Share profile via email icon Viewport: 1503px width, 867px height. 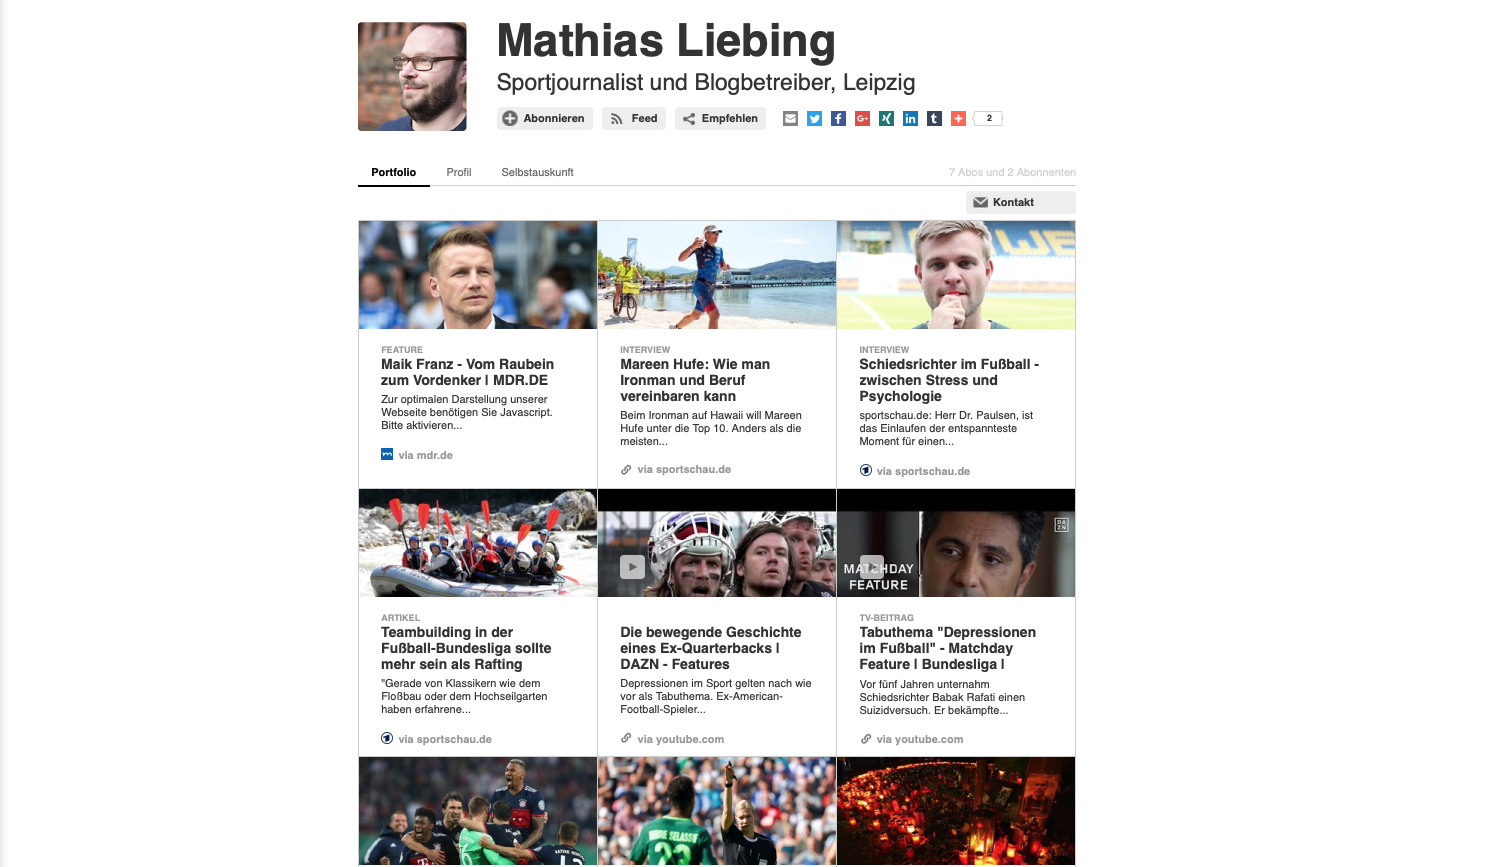[790, 118]
